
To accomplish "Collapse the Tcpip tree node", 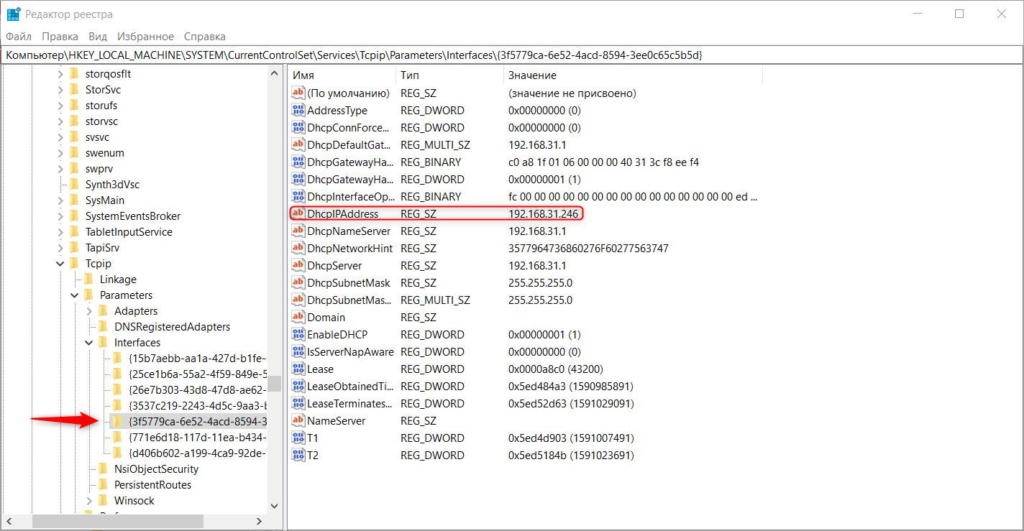I will coord(60,264).
